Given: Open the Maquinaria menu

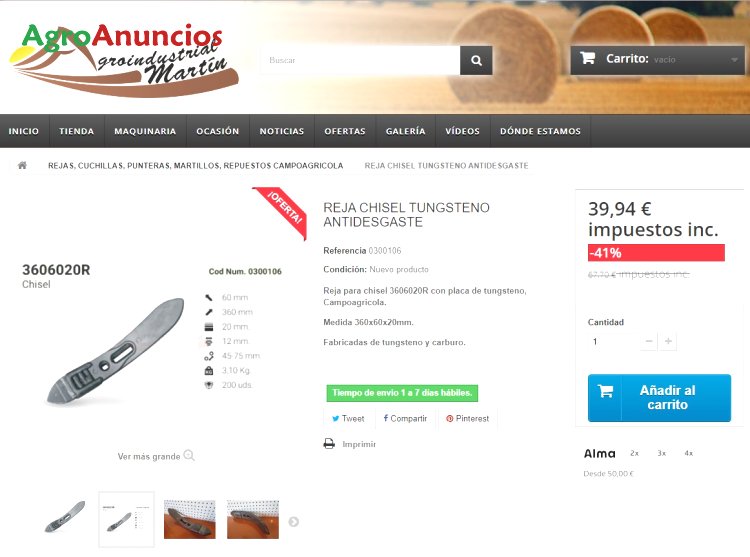Looking at the screenshot, I should point(145,131).
